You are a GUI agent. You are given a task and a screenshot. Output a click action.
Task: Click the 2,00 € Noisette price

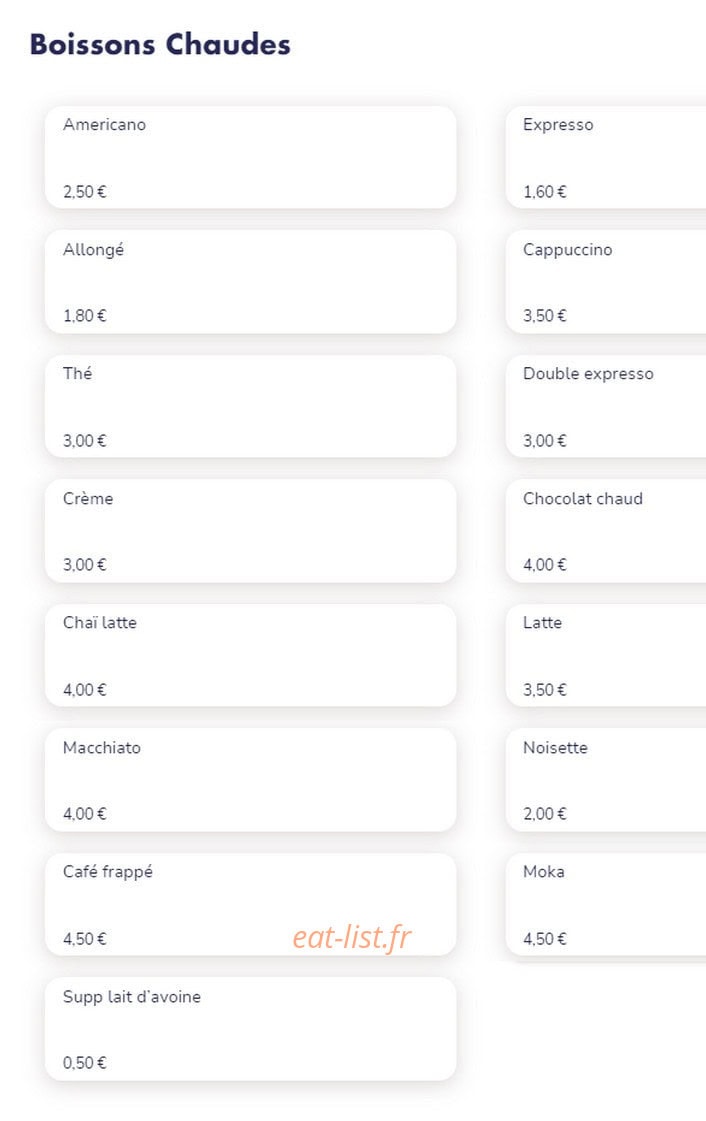[x=545, y=814]
